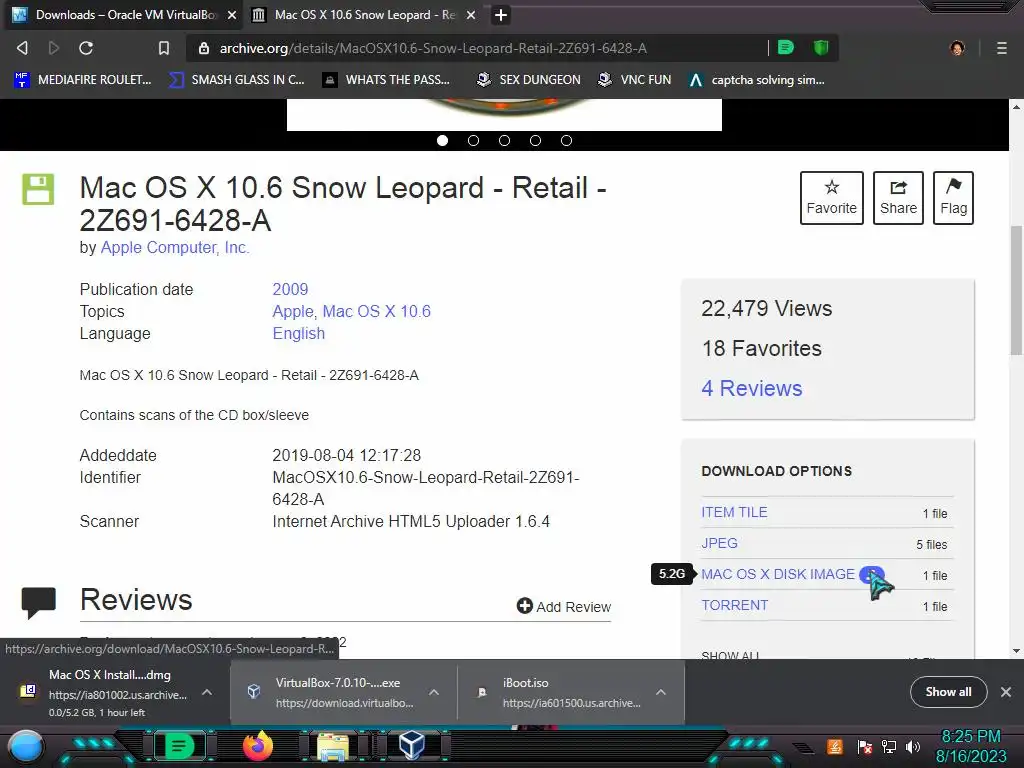Click Show all downloads button
The width and height of the screenshot is (1024, 768).
tap(948, 692)
